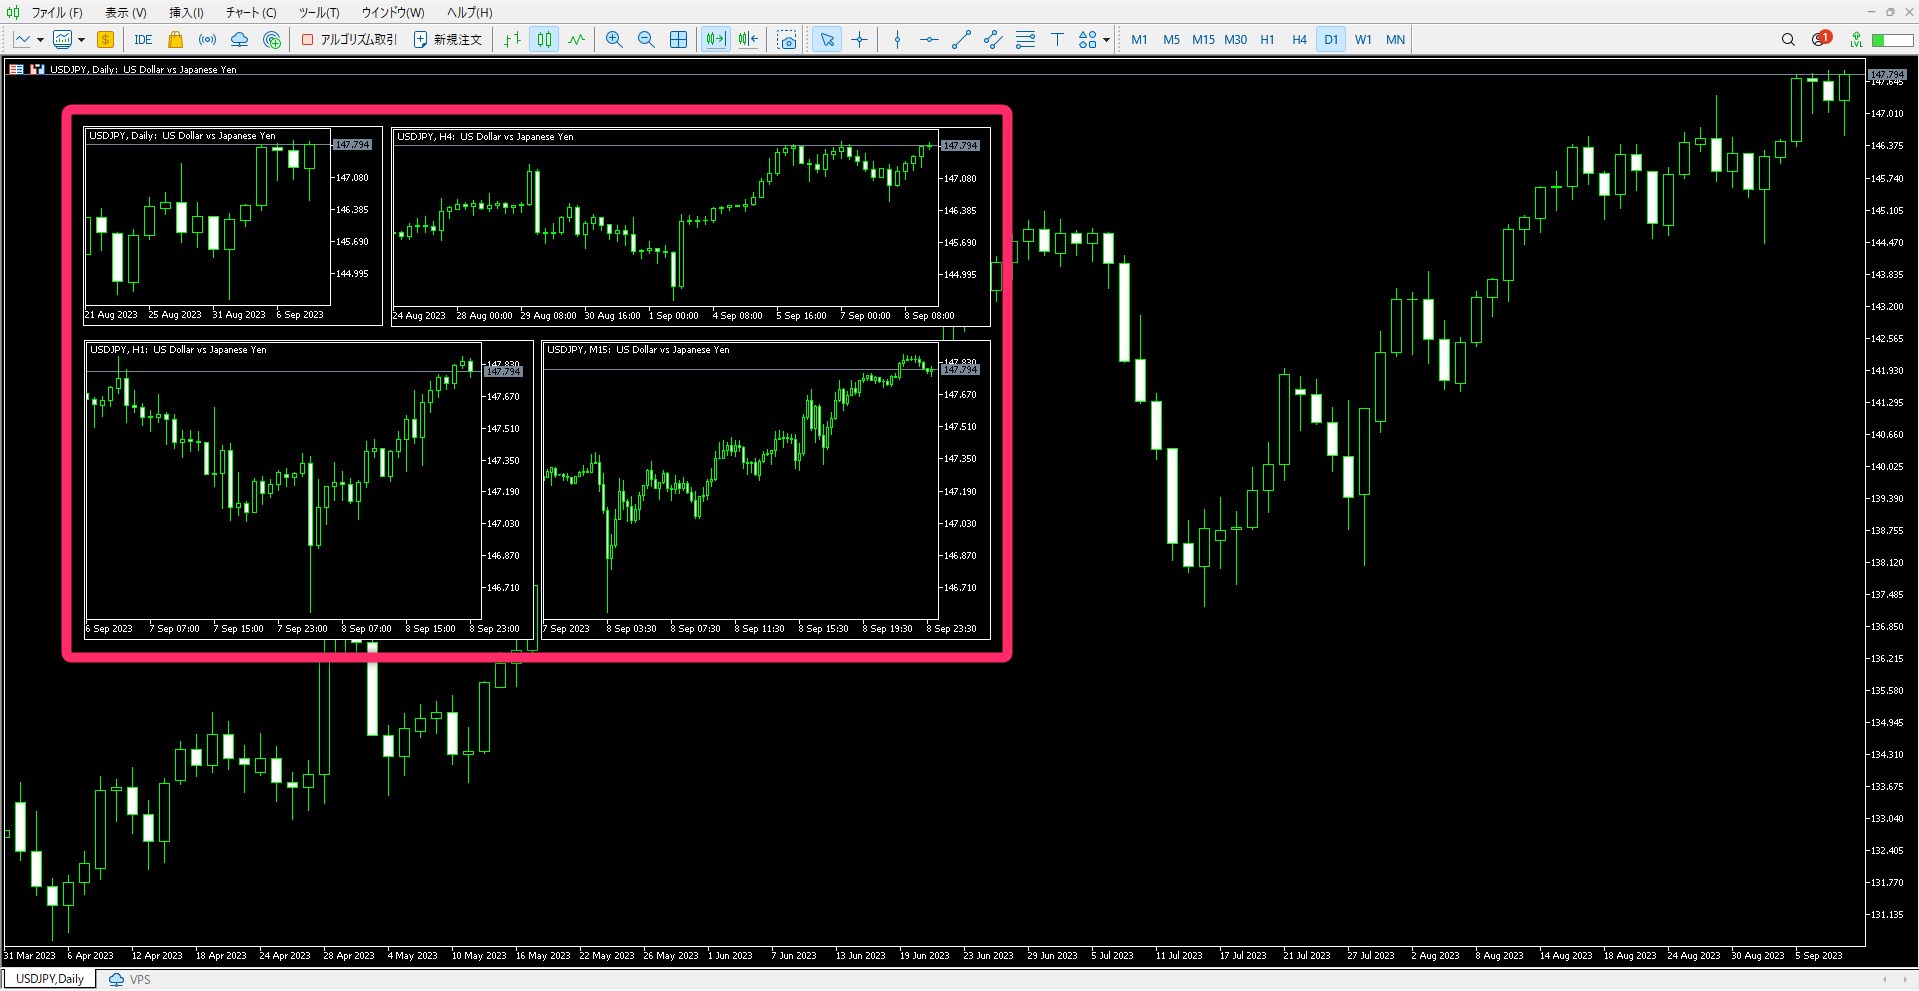Open the market shopping bag icon

click(175, 40)
